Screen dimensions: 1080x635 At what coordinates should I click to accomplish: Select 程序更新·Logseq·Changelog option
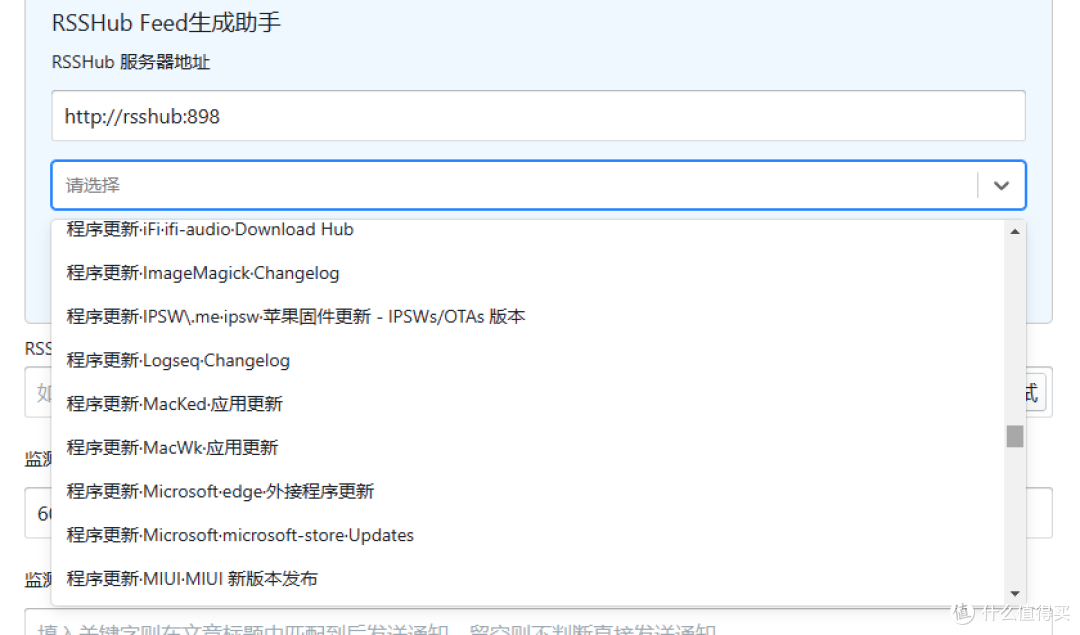[x=528, y=361]
